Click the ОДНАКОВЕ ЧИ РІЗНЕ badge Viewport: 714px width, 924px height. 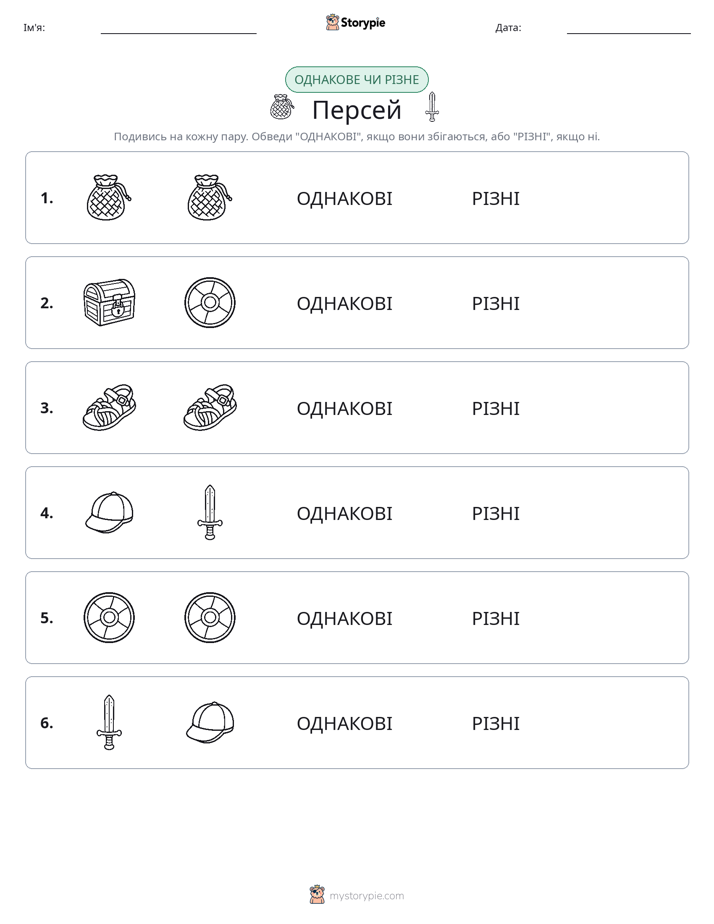[356, 80]
